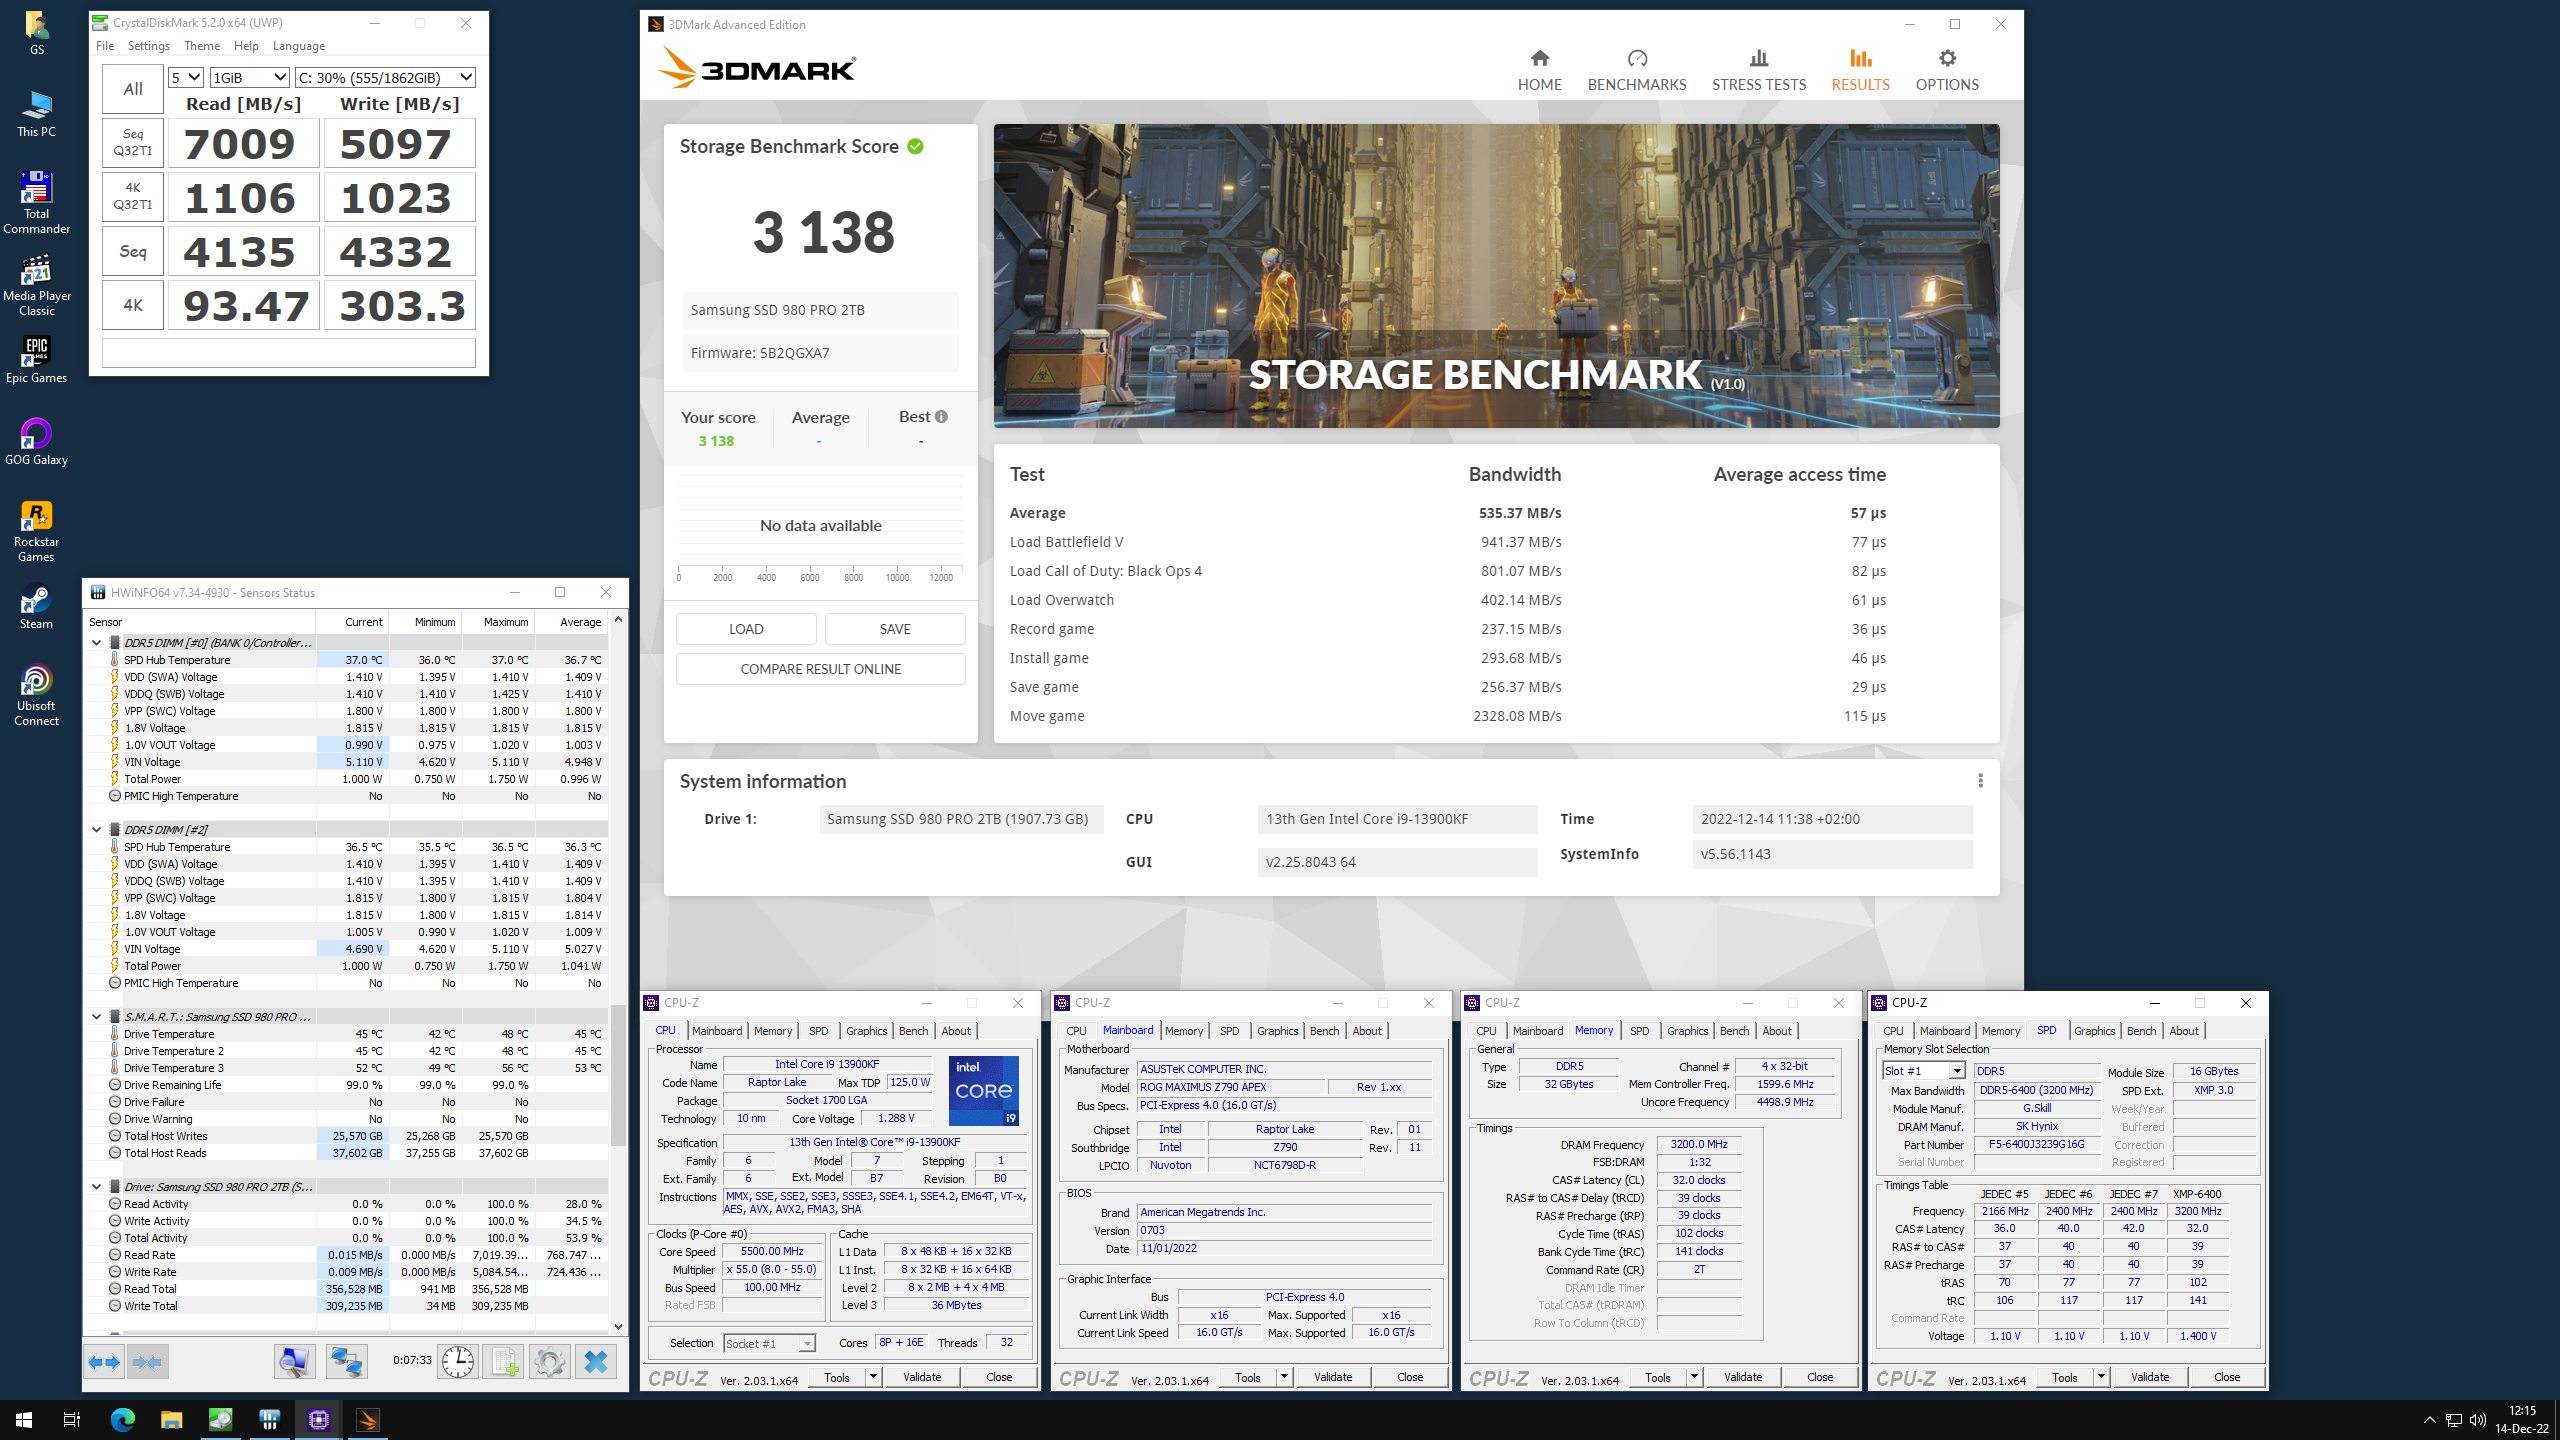Open the 3DMark STRESS TESTS section

coord(1759,71)
